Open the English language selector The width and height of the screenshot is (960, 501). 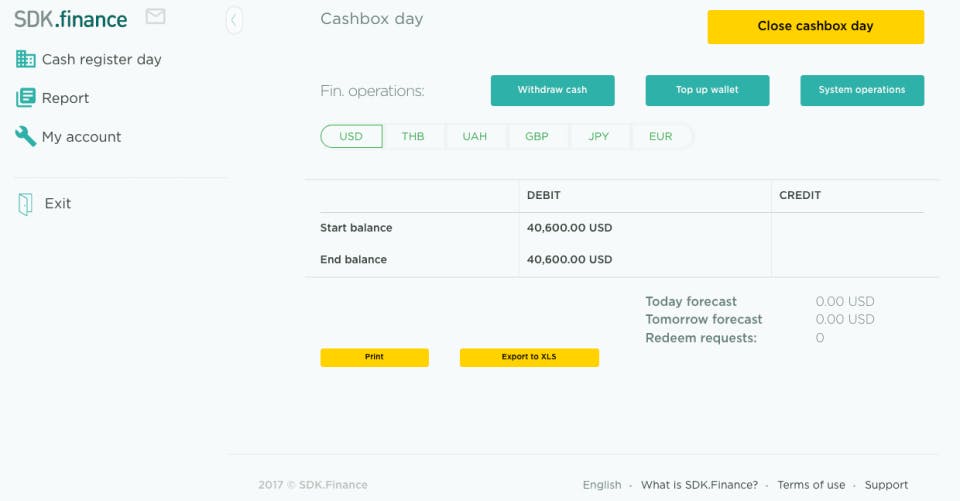[602, 485]
